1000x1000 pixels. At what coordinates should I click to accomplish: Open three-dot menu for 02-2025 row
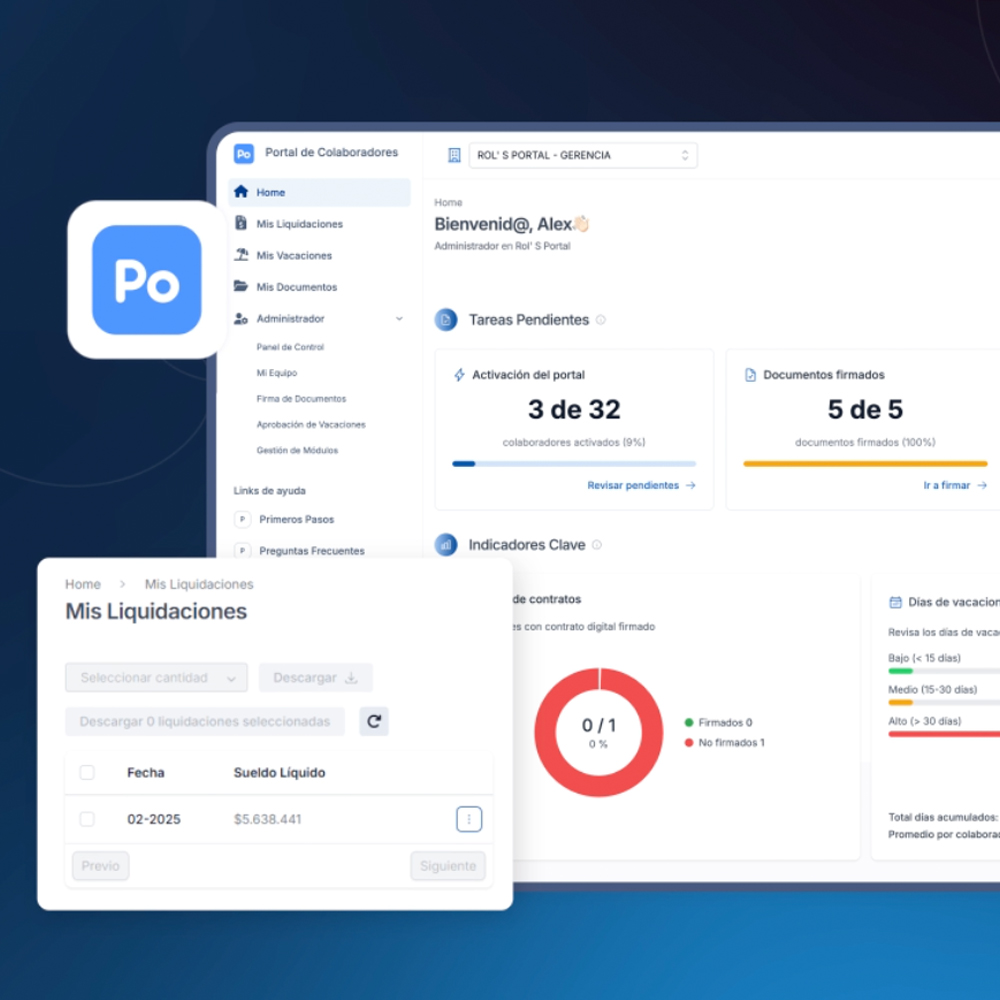(469, 819)
